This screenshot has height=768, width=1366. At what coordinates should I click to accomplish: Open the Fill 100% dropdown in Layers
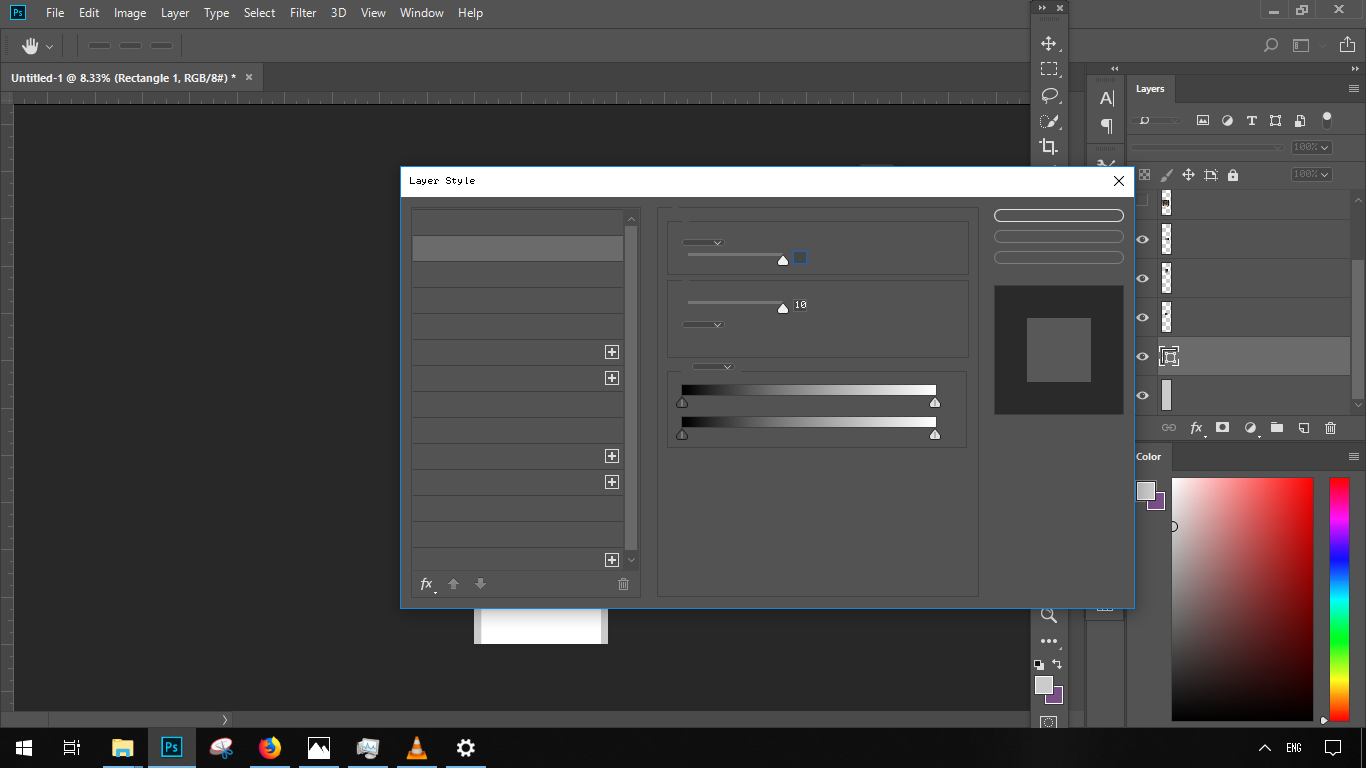coord(1312,174)
